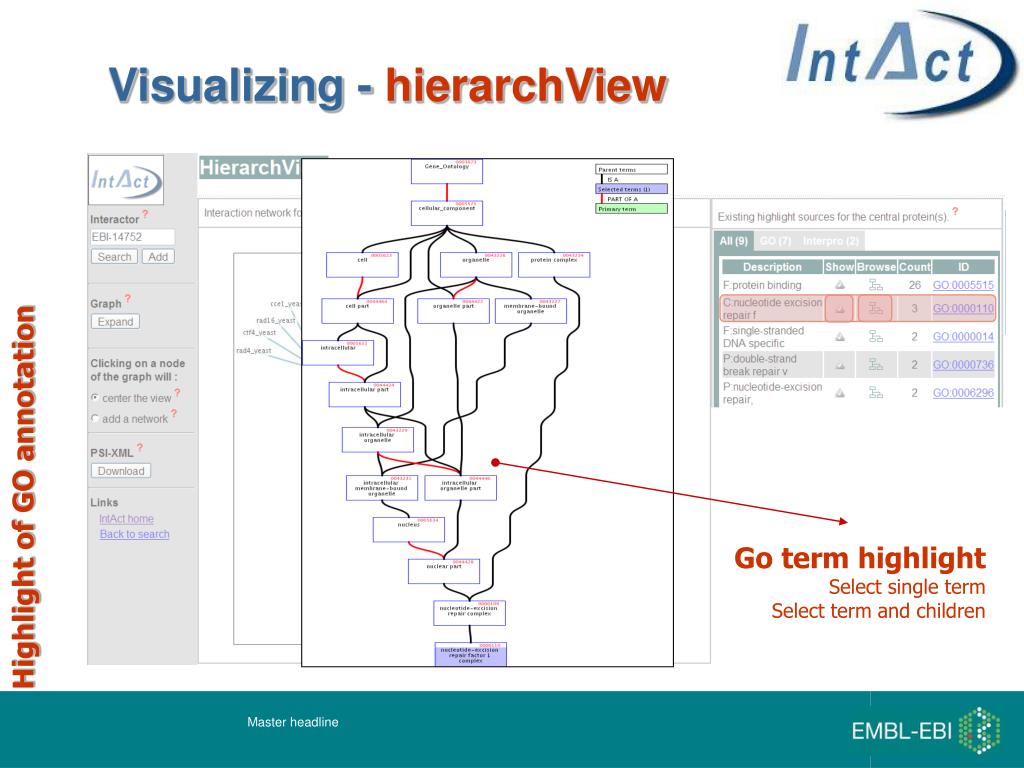The width and height of the screenshot is (1024, 768).
Task: Click the membrane-bound organelle node
Action: pos(530,311)
